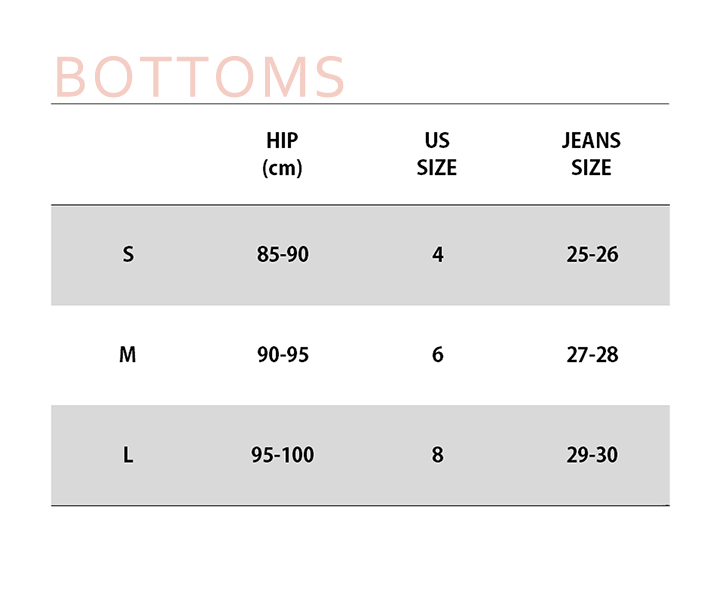Click the M size row label
The image size is (718, 600).
pyautogui.click(x=127, y=355)
